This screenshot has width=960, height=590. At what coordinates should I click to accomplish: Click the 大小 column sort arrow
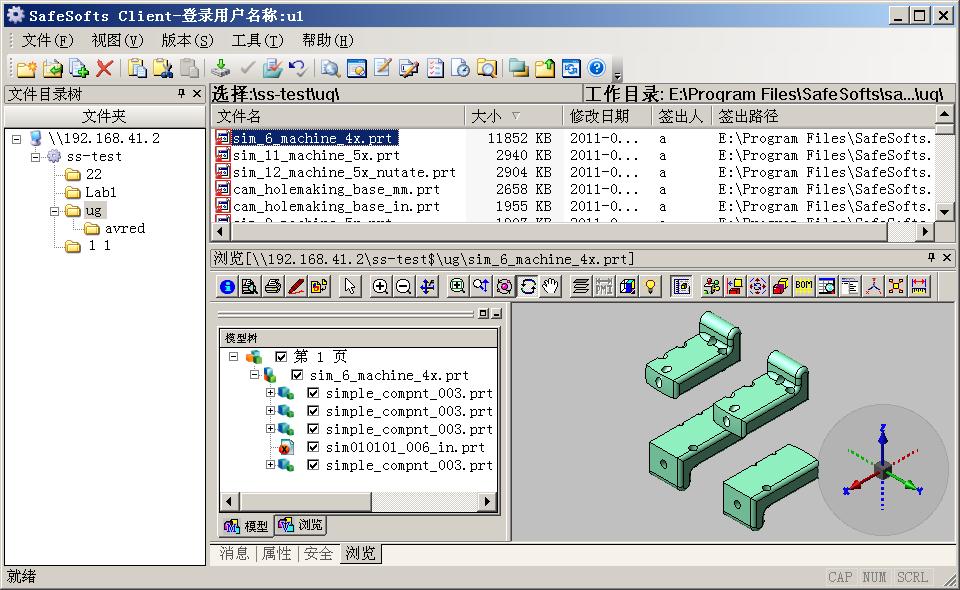516,116
